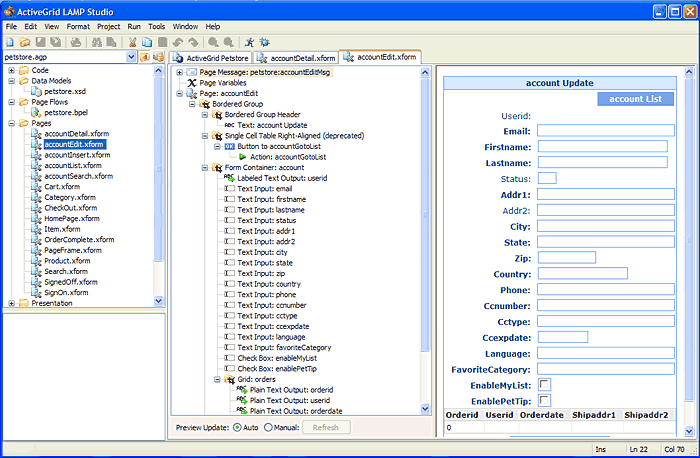
Task: Click the Zoom in magnifier toolbar icon
Action: (x=214, y=42)
